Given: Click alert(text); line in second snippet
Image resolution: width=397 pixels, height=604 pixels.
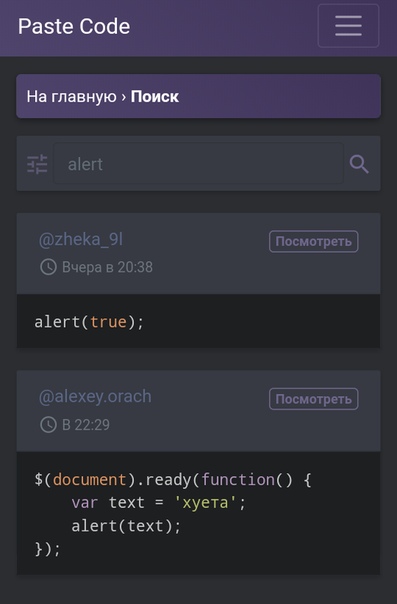Looking at the screenshot, I should click(126, 526).
